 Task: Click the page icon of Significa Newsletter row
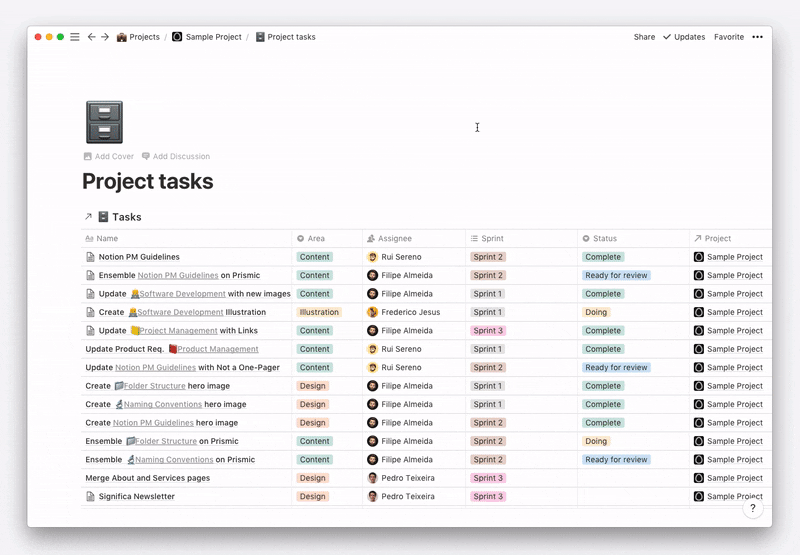point(90,496)
